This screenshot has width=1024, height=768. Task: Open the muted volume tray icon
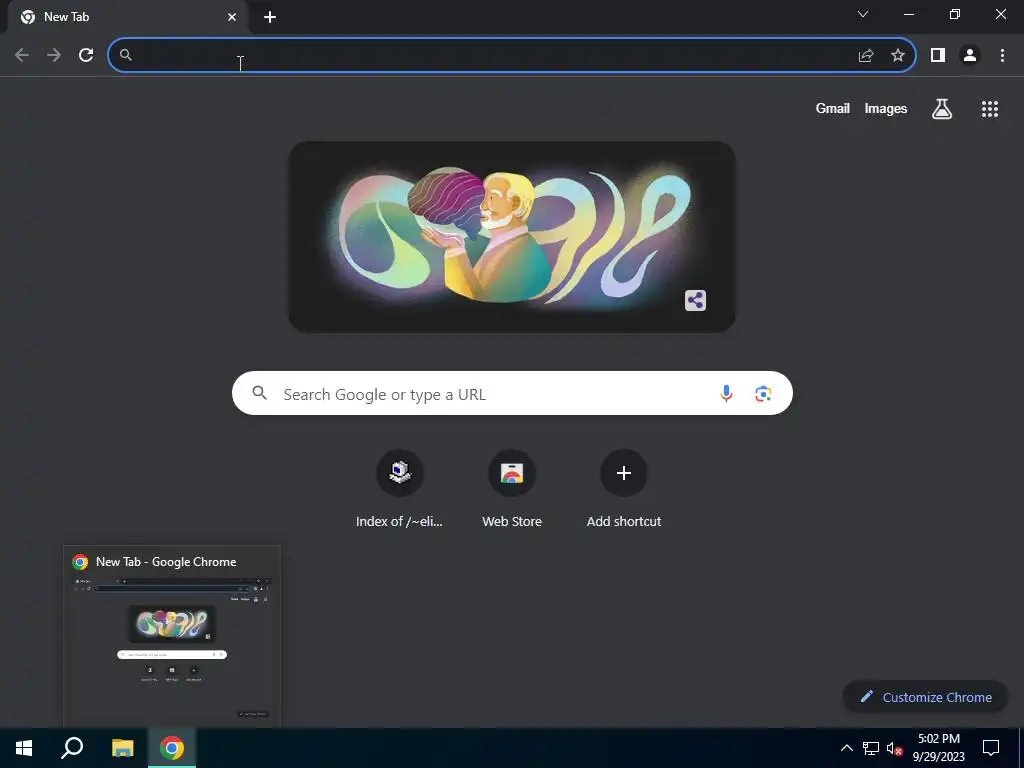(x=894, y=748)
